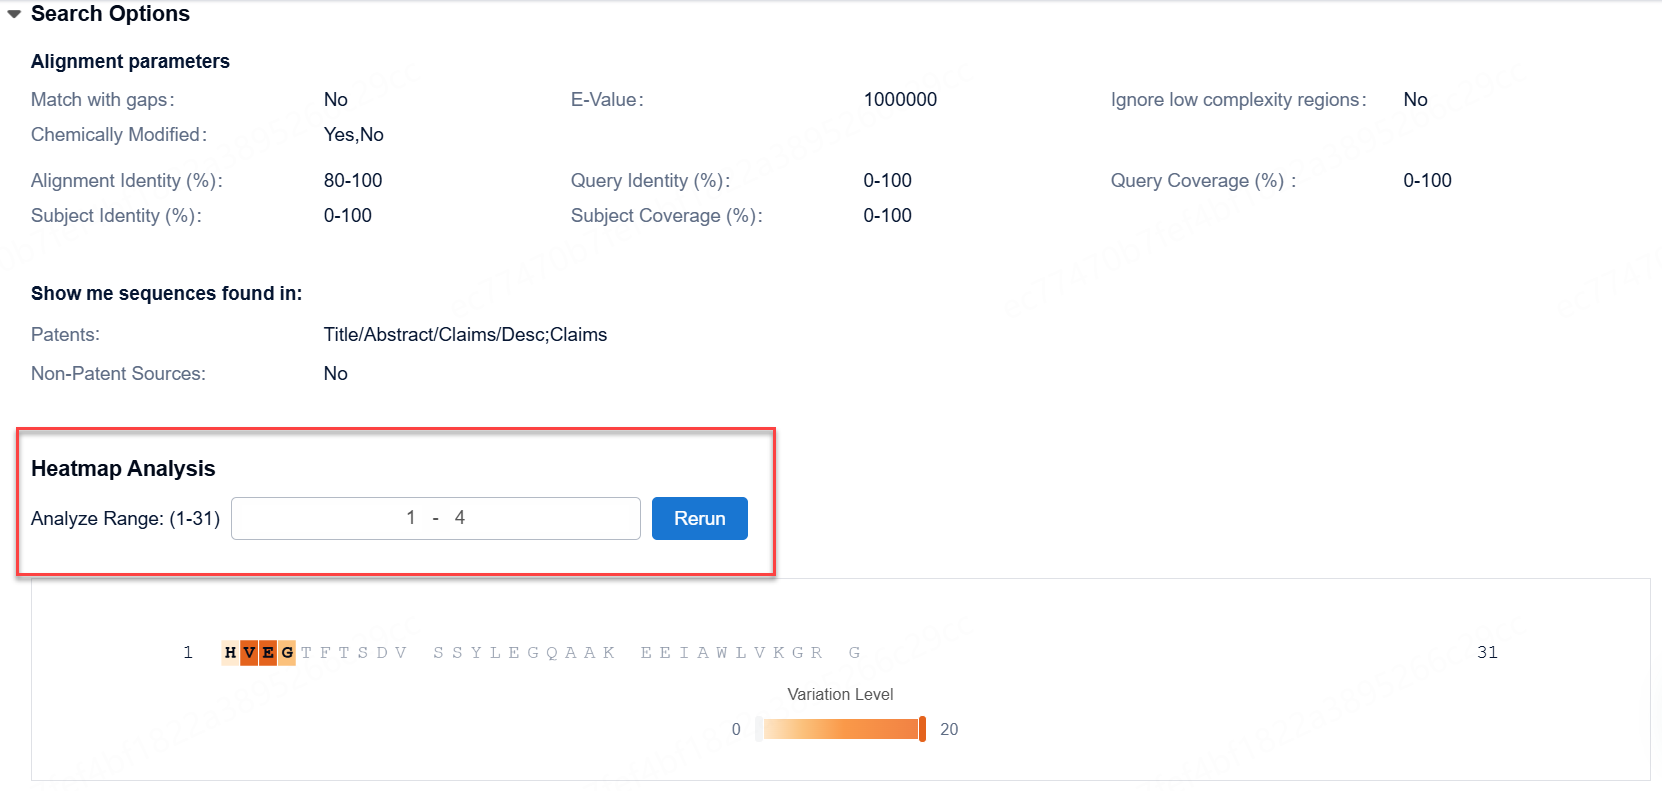Click the E-Value figure 1000000
1662x791 pixels.
(900, 100)
